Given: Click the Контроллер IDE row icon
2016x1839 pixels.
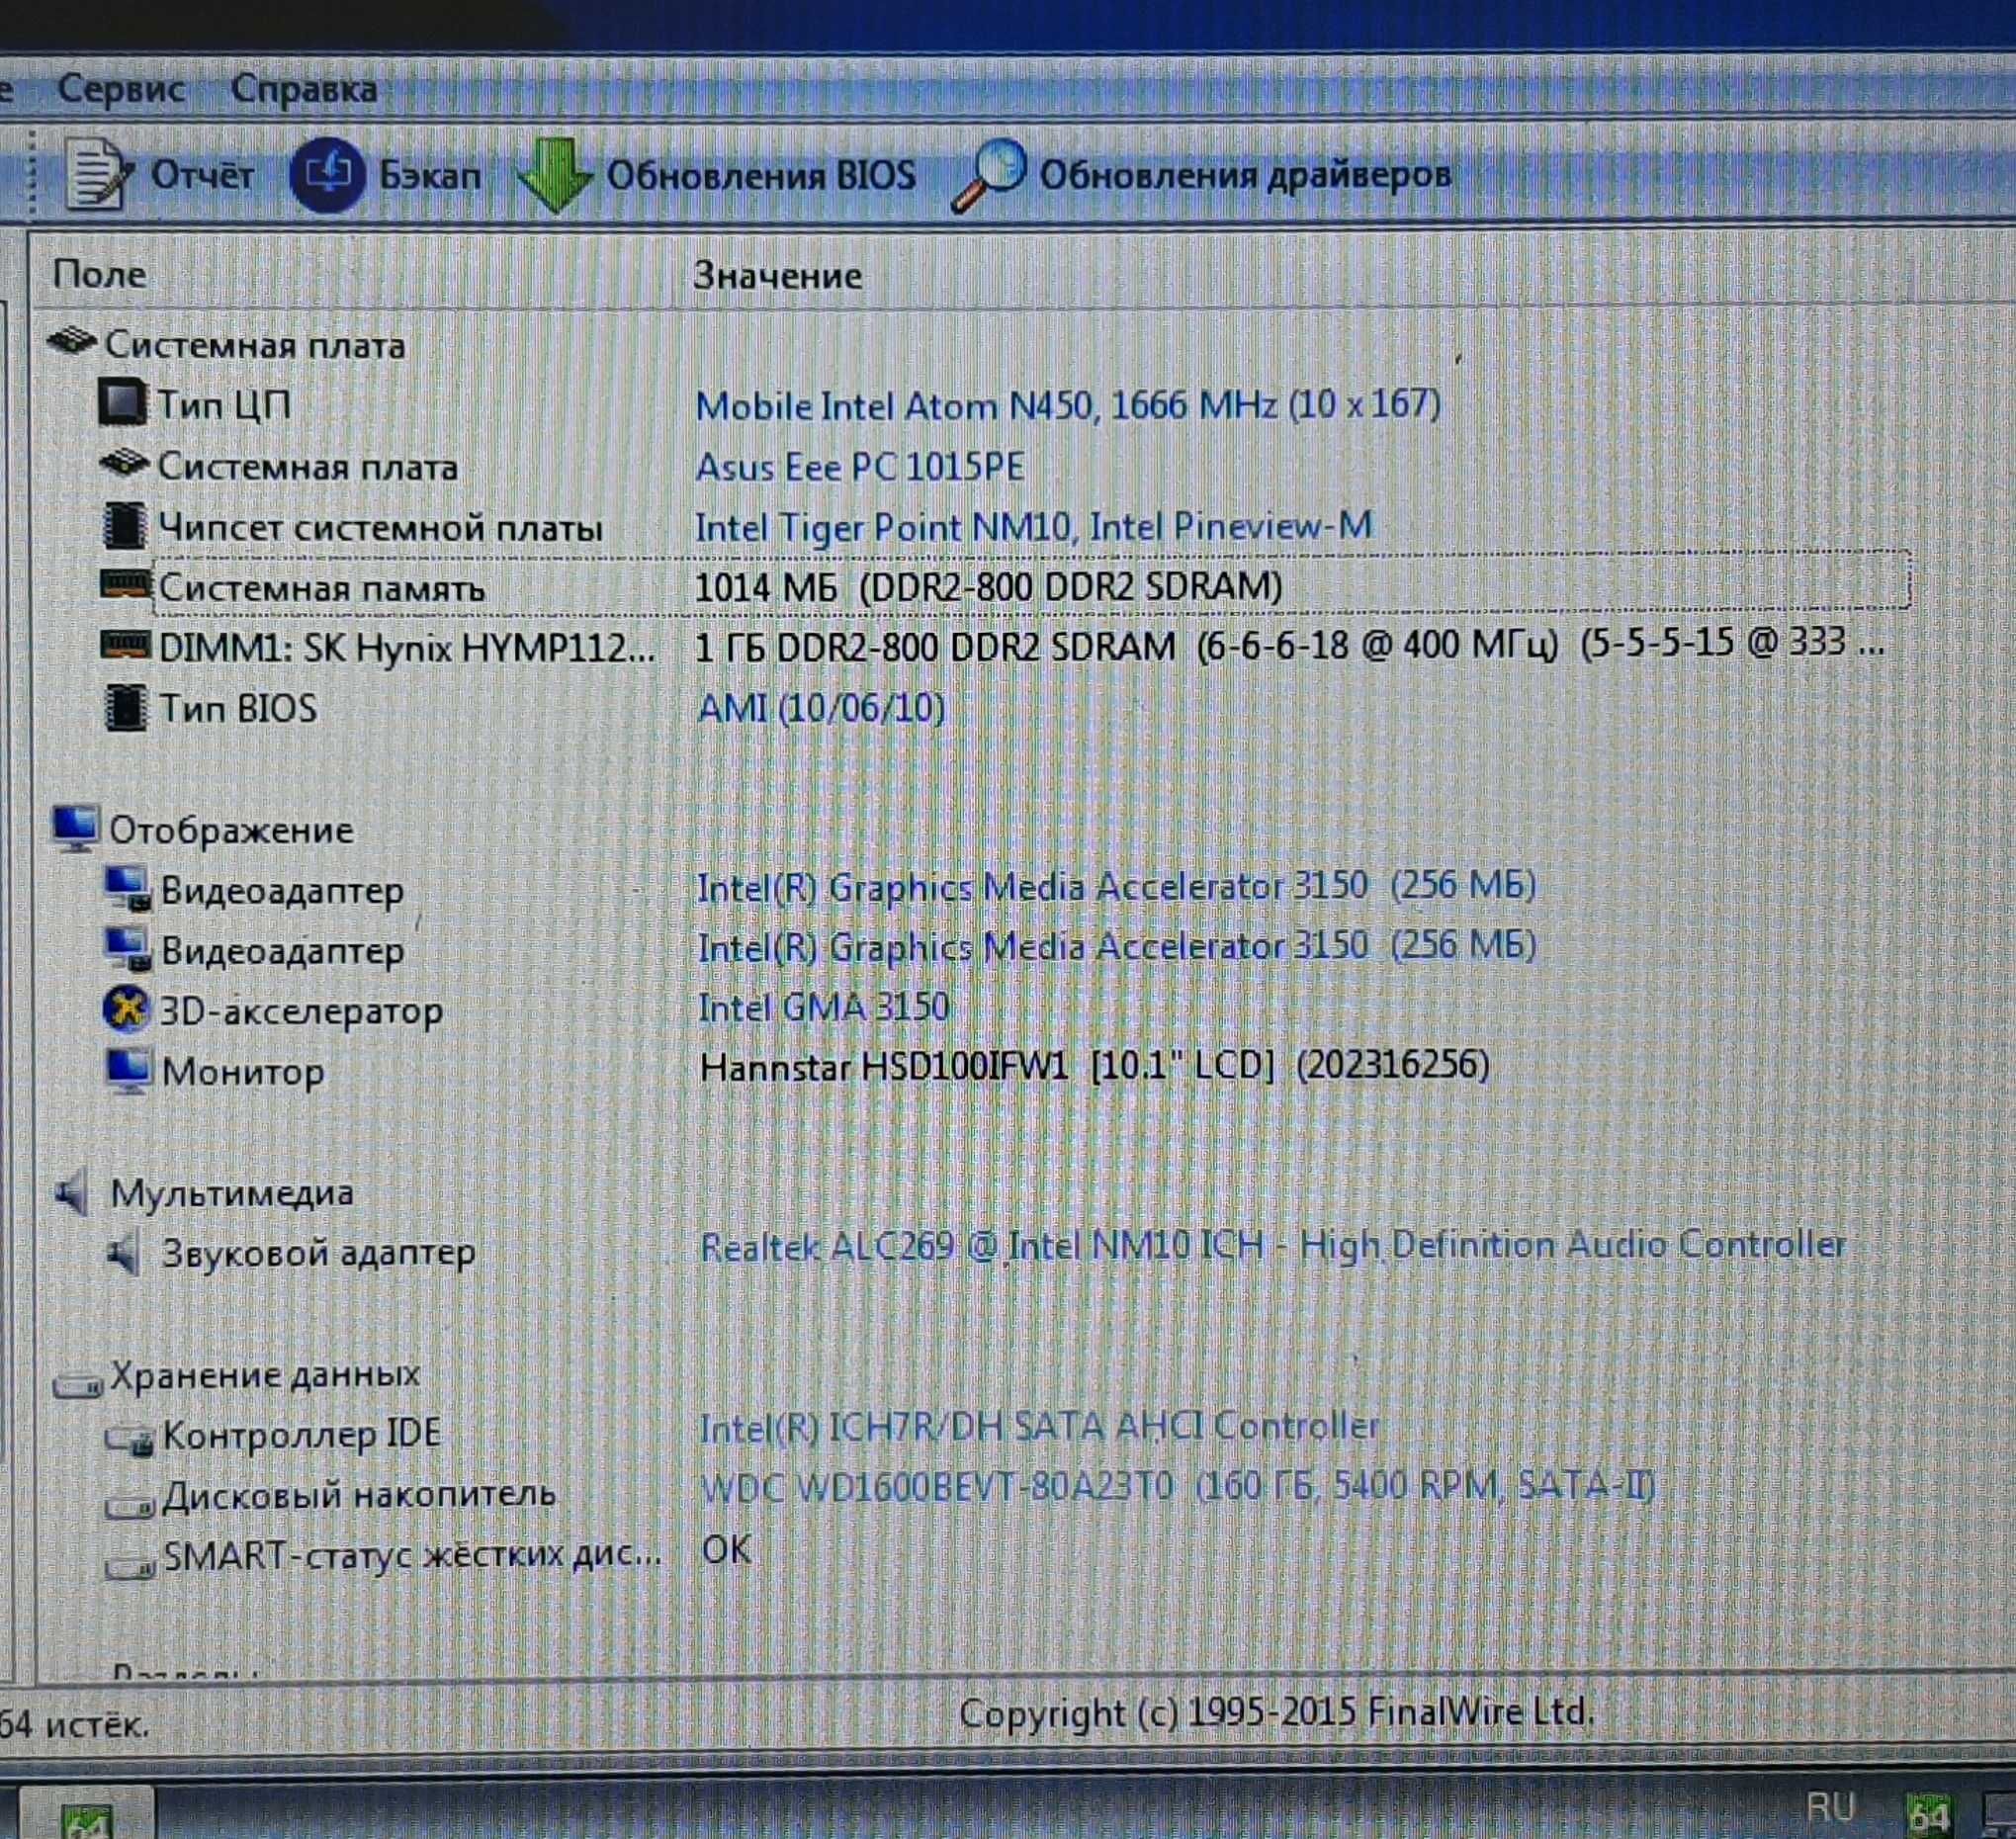Looking at the screenshot, I should coord(130,1439).
